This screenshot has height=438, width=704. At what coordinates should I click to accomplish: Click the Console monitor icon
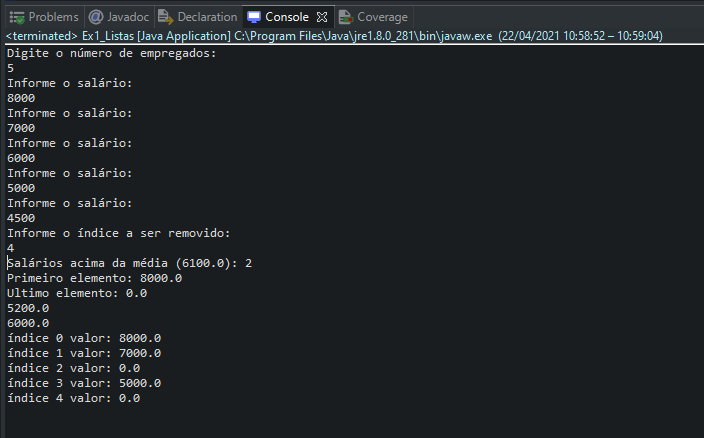coord(254,17)
